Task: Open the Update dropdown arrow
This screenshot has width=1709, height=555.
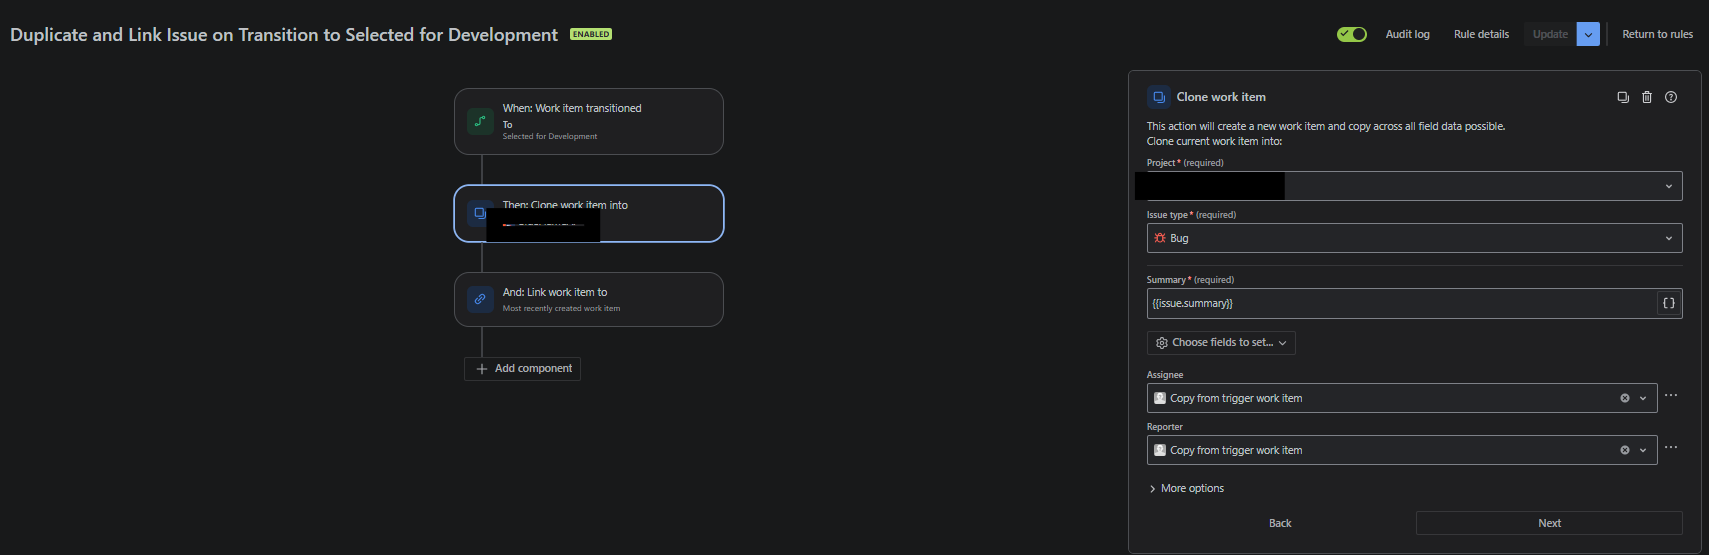Action: click(1588, 34)
